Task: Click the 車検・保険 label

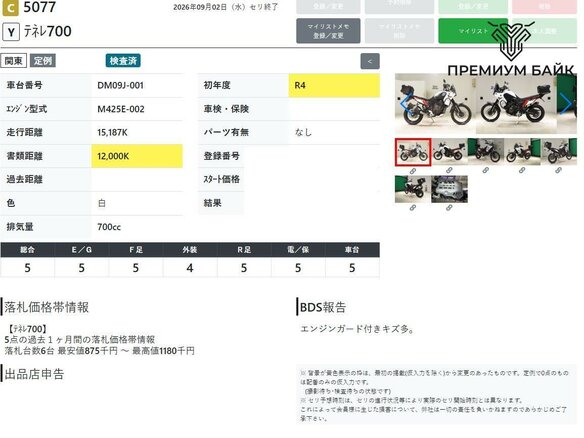Action: pos(226,109)
